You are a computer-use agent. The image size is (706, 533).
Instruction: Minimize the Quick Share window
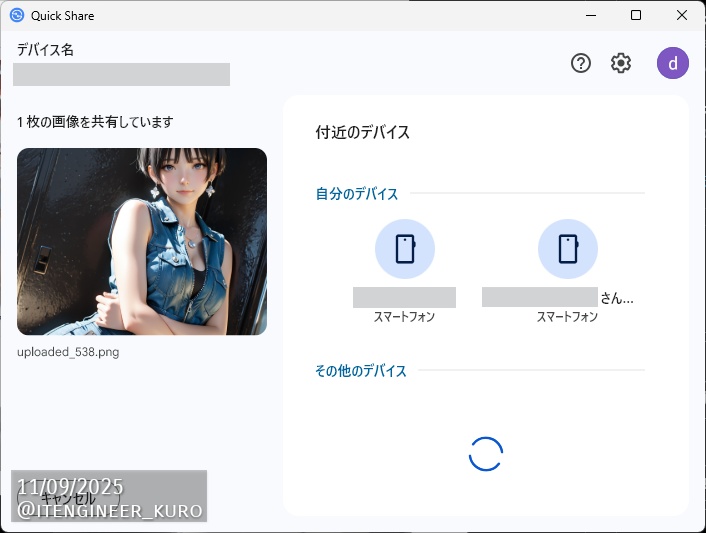coord(591,15)
